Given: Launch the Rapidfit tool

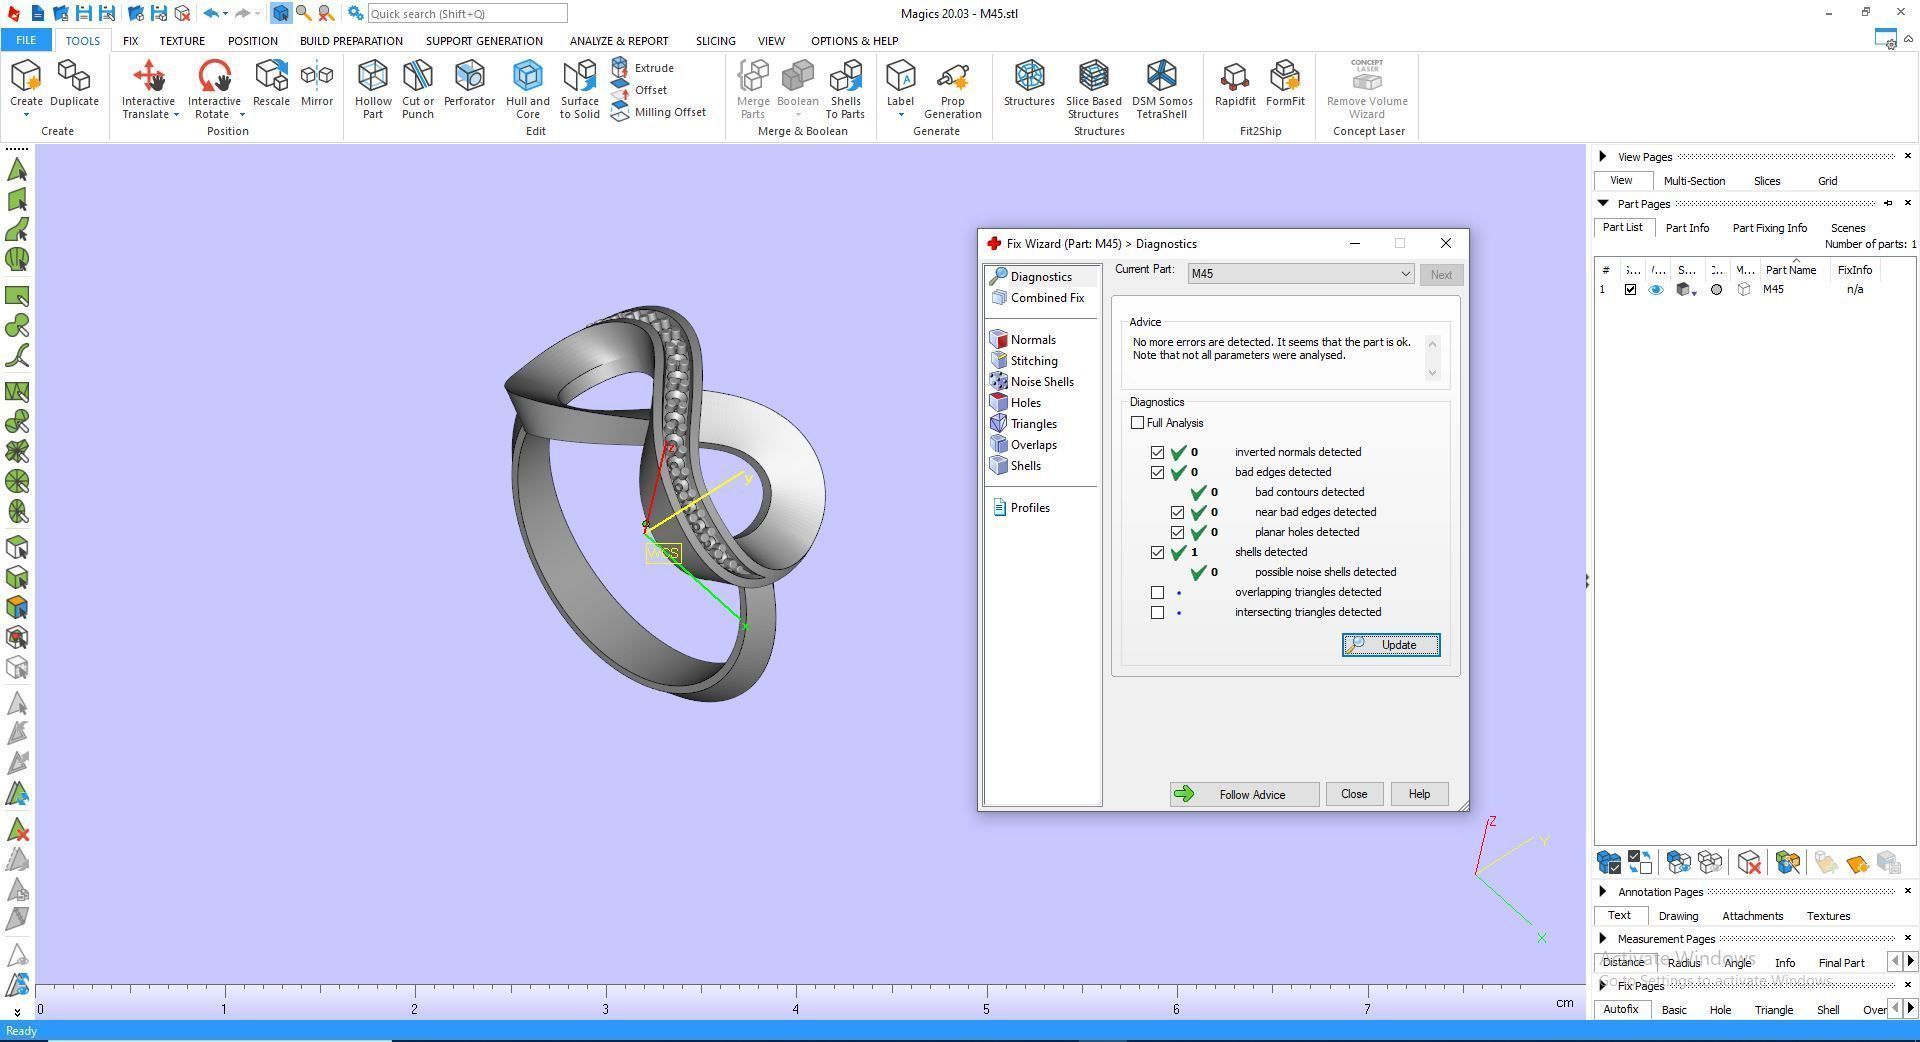Looking at the screenshot, I should tap(1235, 83).
